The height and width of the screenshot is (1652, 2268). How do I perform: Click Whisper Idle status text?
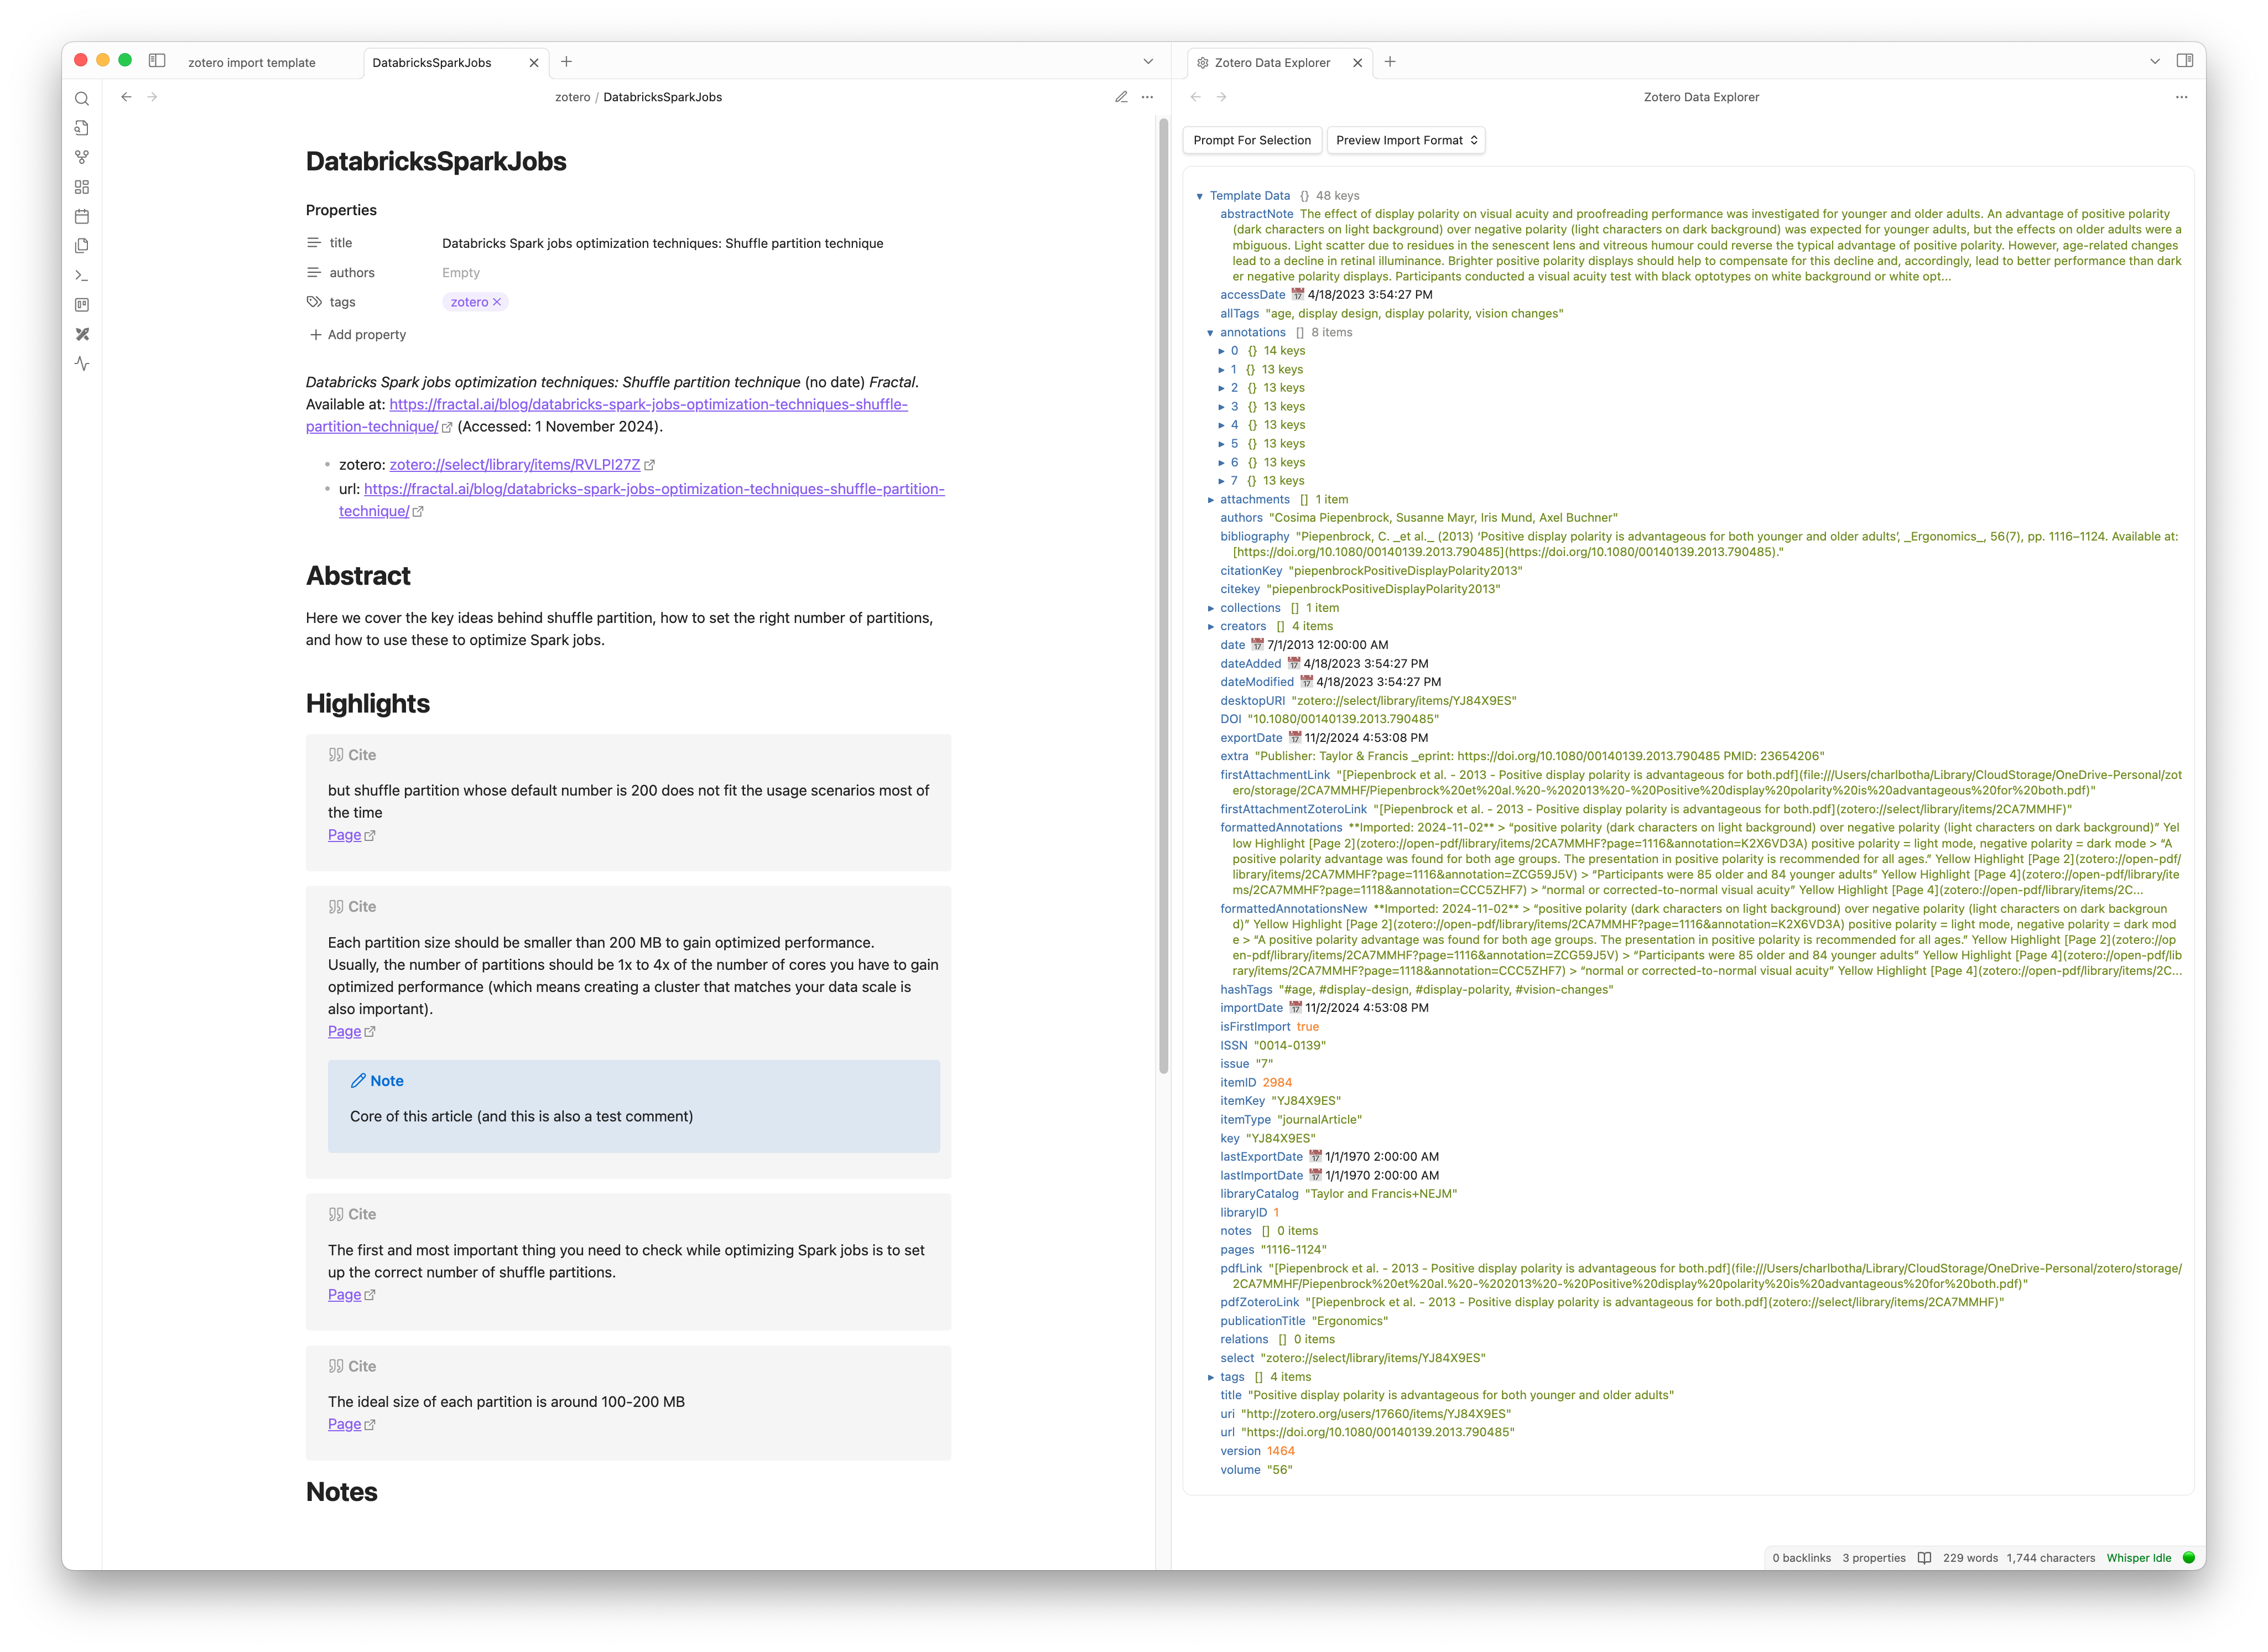[x=2138, y=1558]
